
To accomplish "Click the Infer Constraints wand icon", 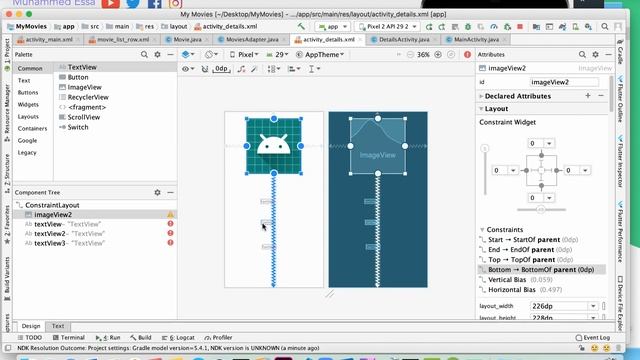I will coord(254,69).
